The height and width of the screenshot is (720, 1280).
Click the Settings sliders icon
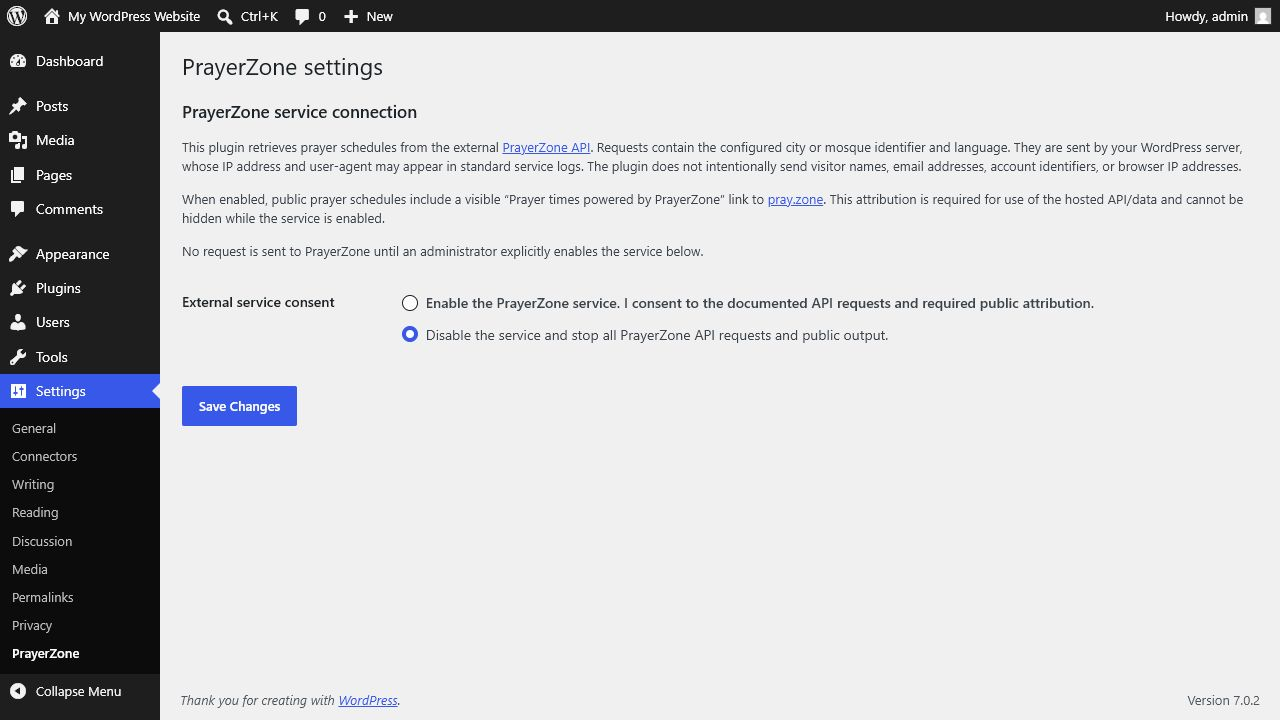point(18,391)
